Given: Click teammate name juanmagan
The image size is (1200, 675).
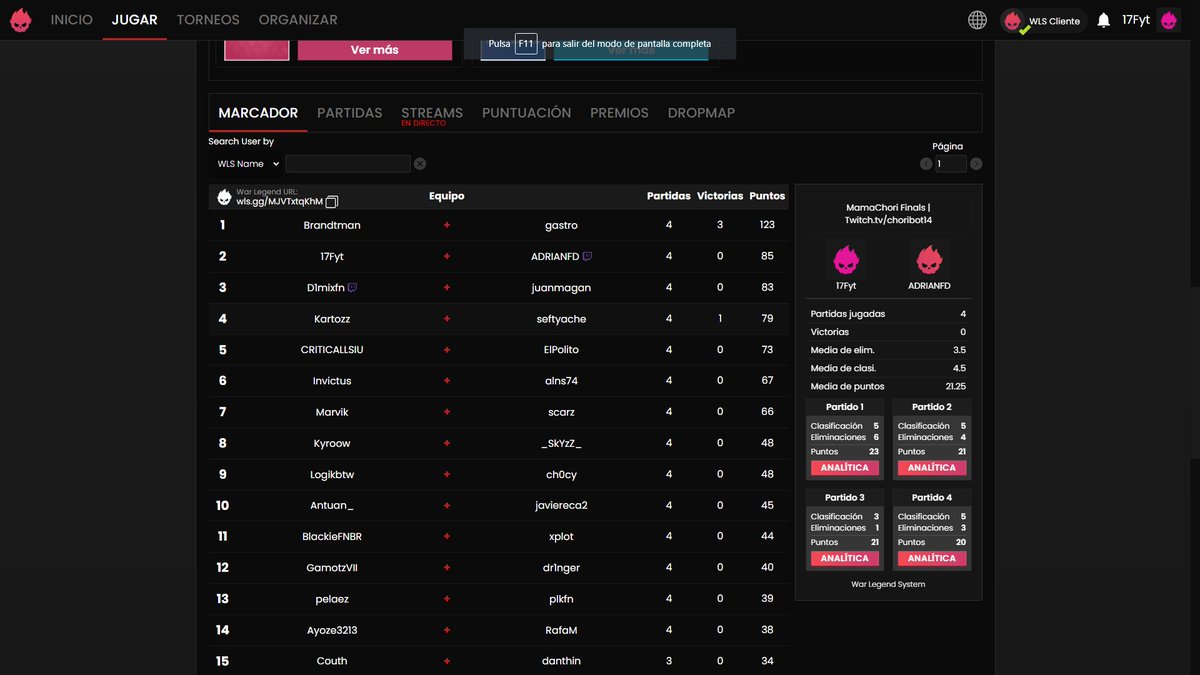Looking at the screenshot, I should coord(561,288).
